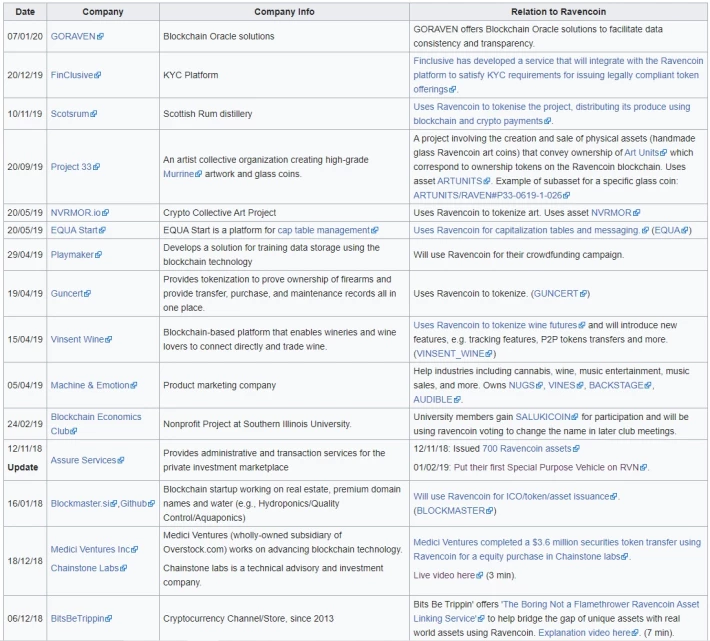
Task: Open the NUGS asset link
Action: [x=526, y=385]
